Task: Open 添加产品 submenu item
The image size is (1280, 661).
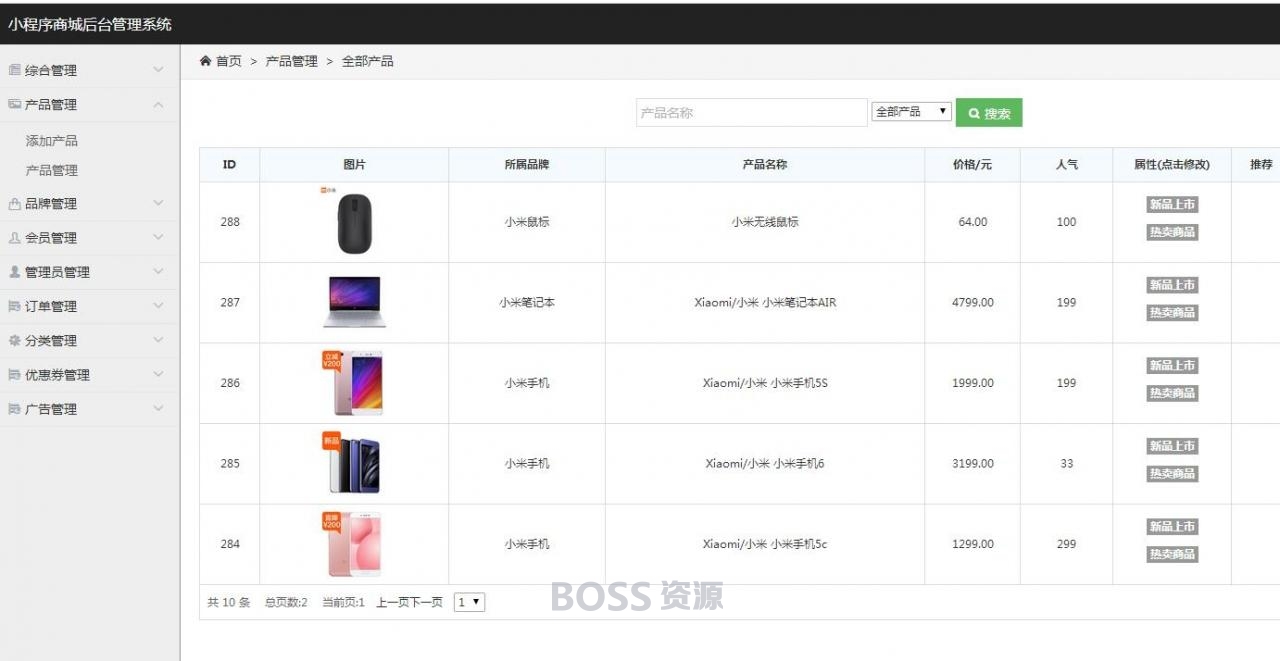Action: pos(52,141)
